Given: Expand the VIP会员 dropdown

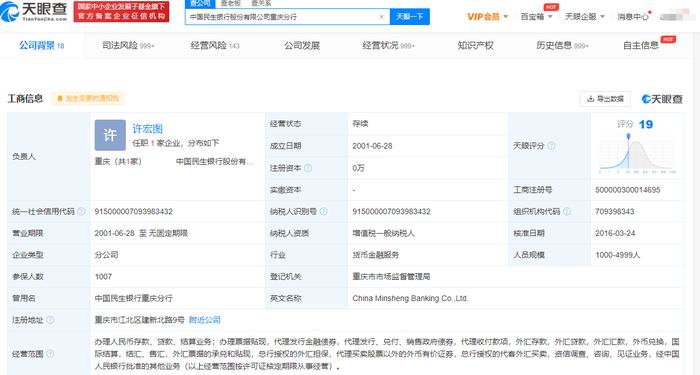Looking at the screenshot, I should pyautogui.click(x=488, y=17).
